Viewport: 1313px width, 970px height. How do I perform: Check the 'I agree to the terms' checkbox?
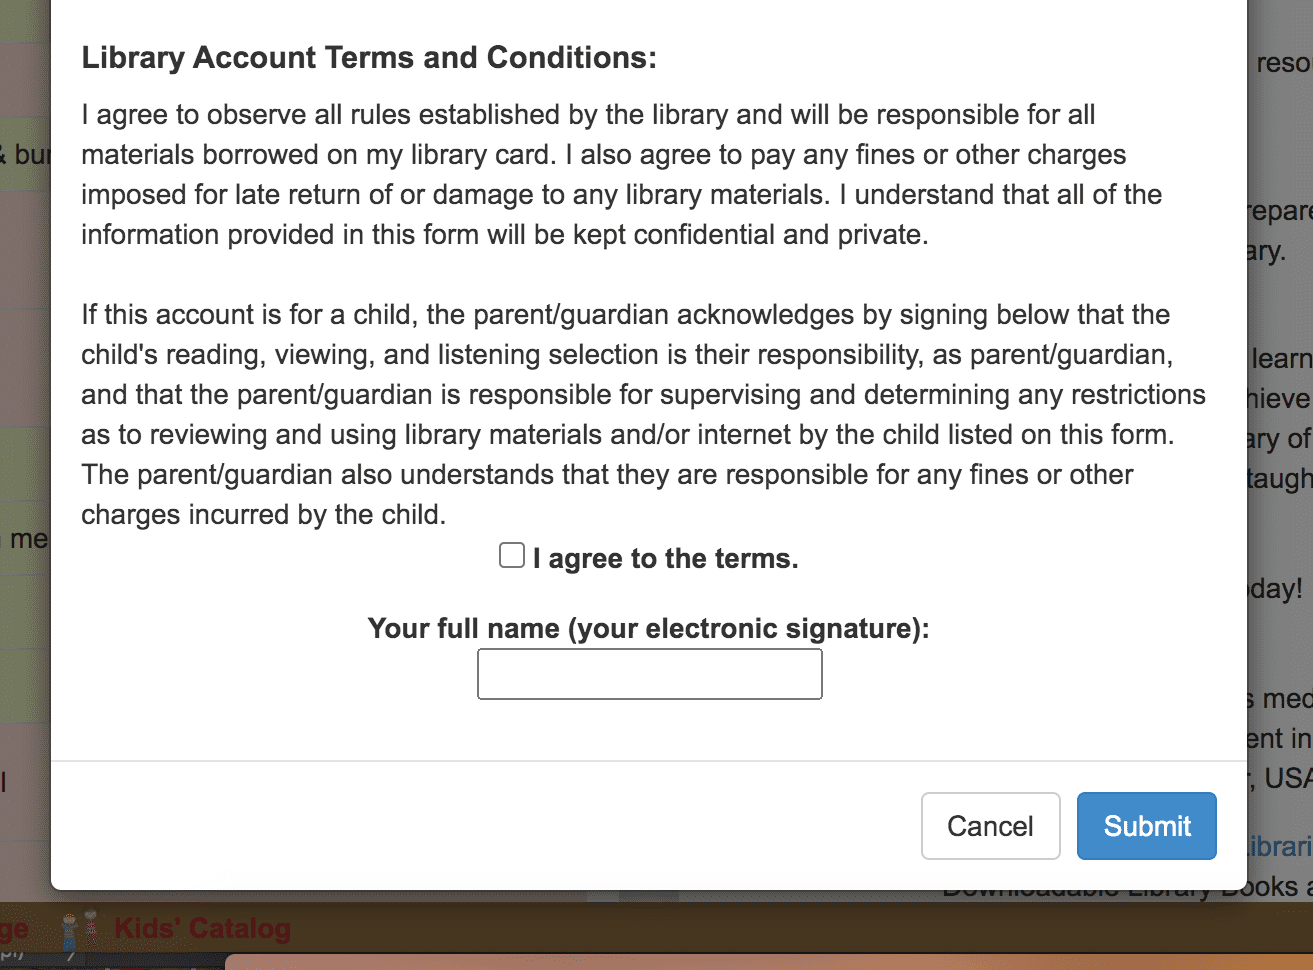(x=512, y=555)
